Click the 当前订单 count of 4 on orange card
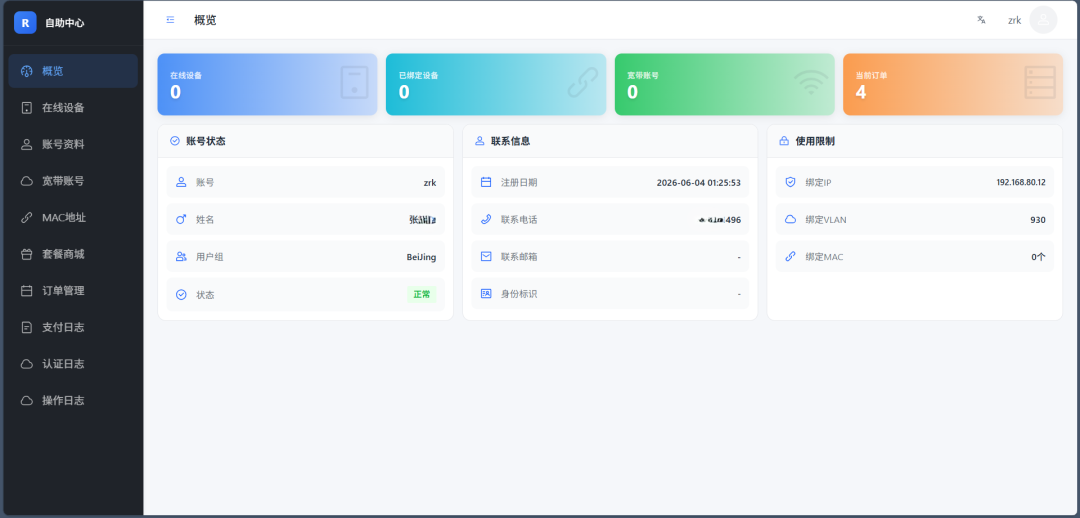 pos(861,92)
